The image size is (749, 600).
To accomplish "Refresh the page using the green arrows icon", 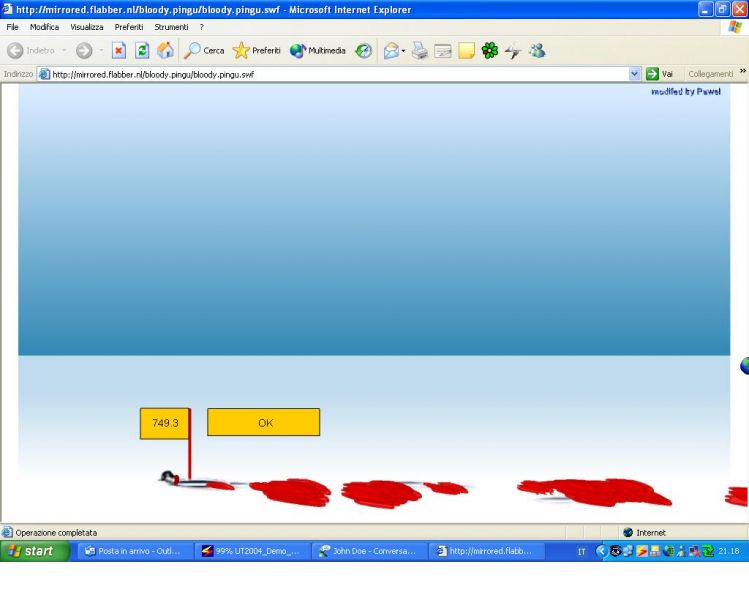I will [142, 51].
